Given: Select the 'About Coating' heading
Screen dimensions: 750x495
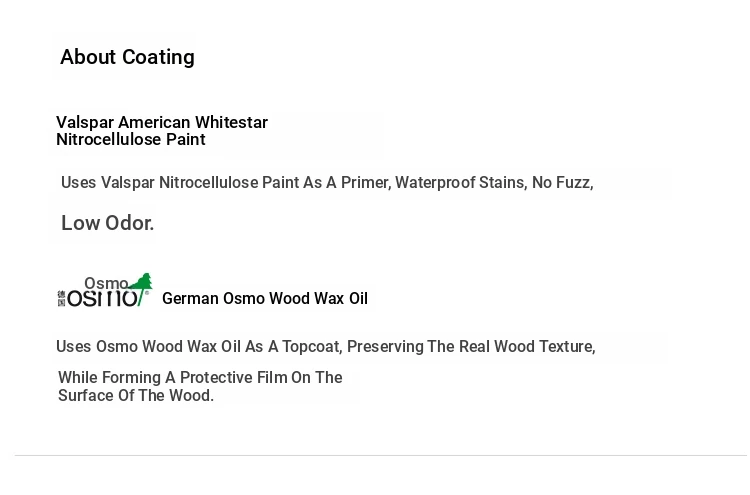Looking at the screenshot, I should coord(127,57).
